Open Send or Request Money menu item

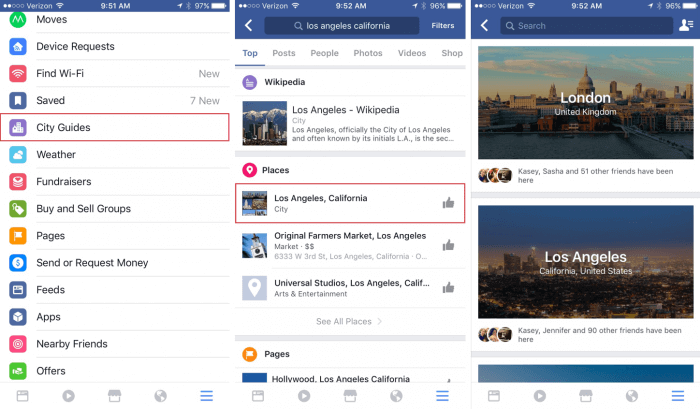pyautogui.click(x=115, y=263)
